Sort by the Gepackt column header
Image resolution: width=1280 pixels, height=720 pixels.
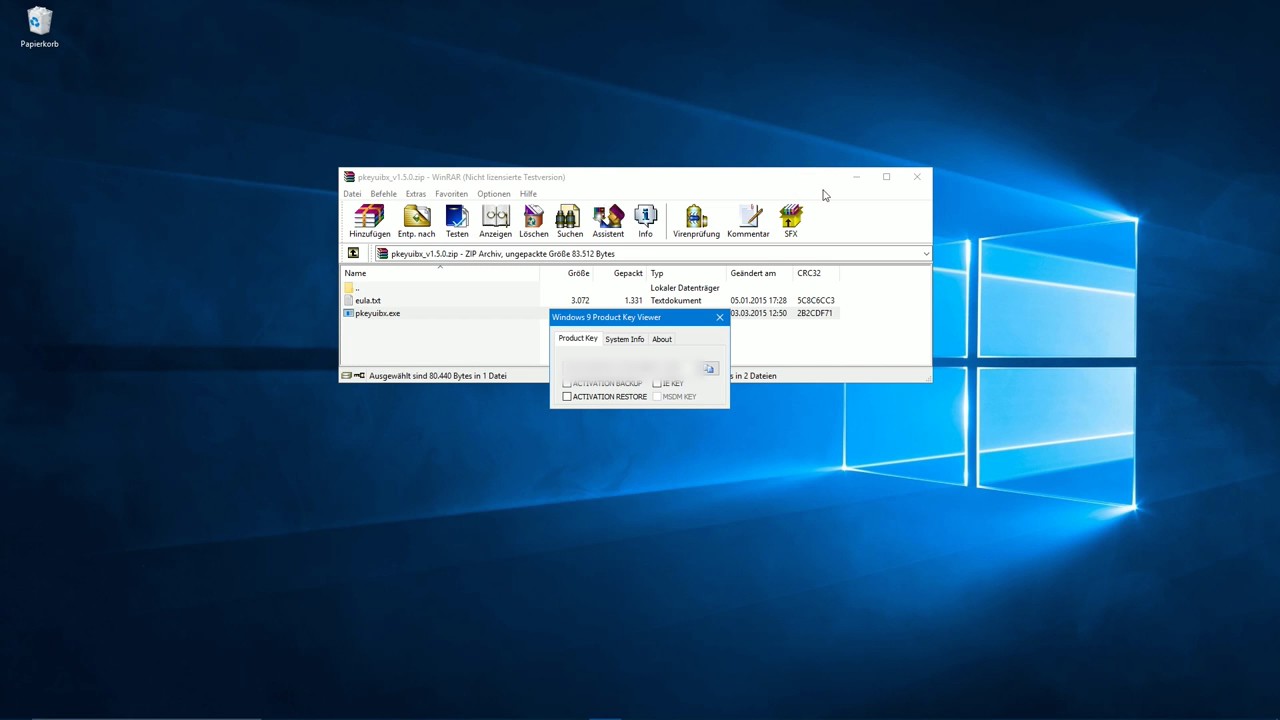click(619, 273)
